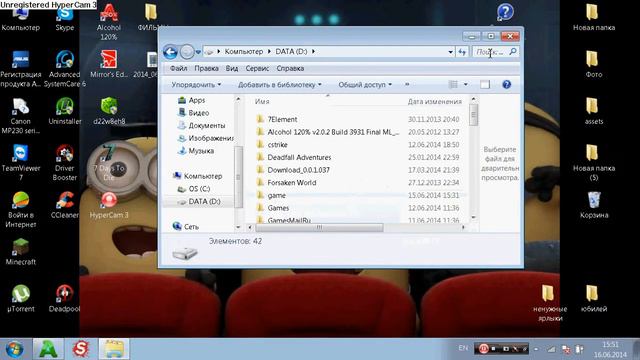Open the Windows Start button

14,349
